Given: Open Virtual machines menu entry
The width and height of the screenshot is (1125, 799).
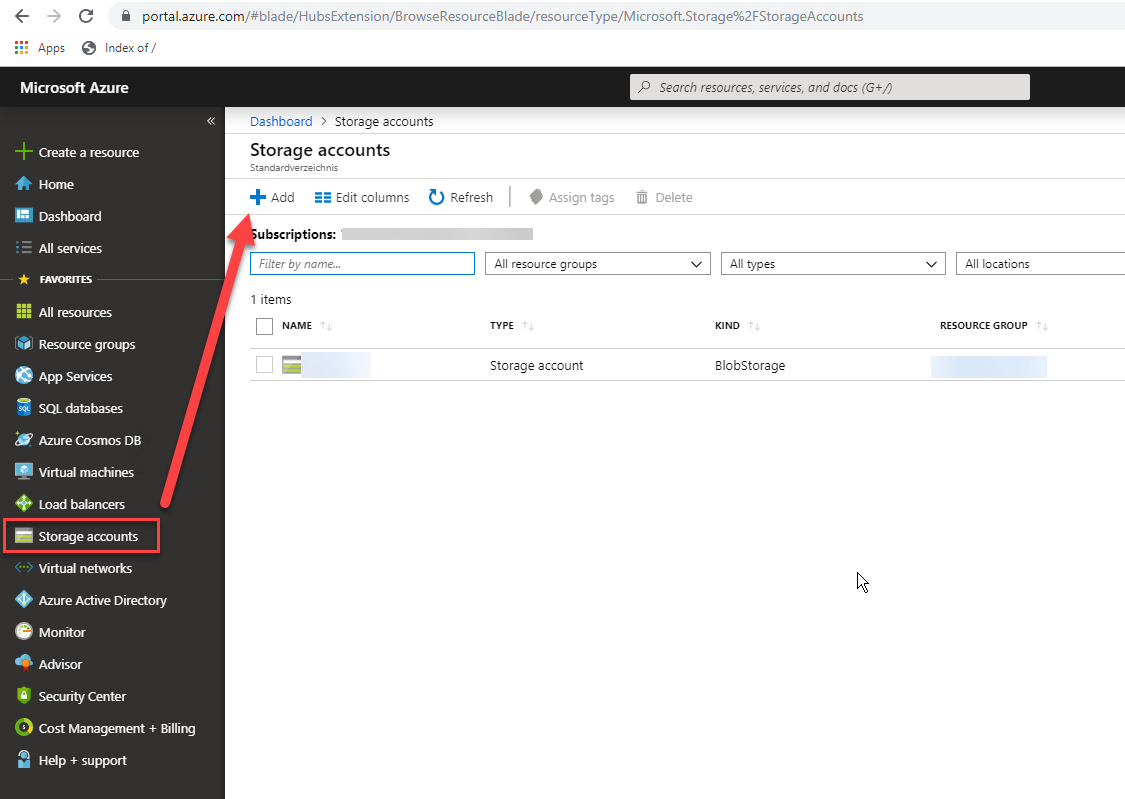Looking at the screenshot, I should (86, 472).
